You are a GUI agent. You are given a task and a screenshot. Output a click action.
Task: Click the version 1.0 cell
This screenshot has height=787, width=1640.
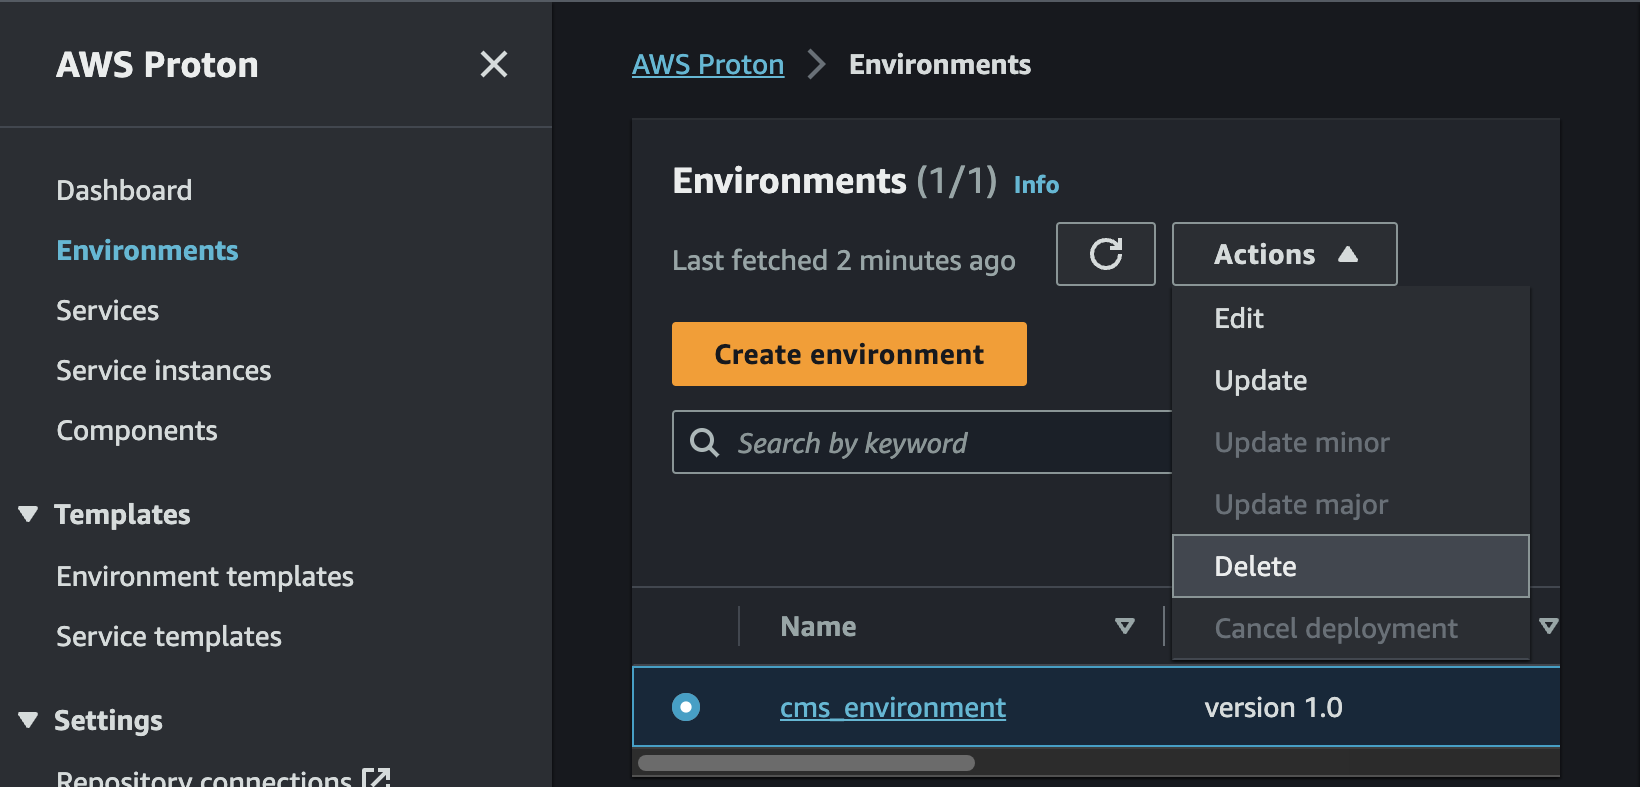tap(1273, 707)
